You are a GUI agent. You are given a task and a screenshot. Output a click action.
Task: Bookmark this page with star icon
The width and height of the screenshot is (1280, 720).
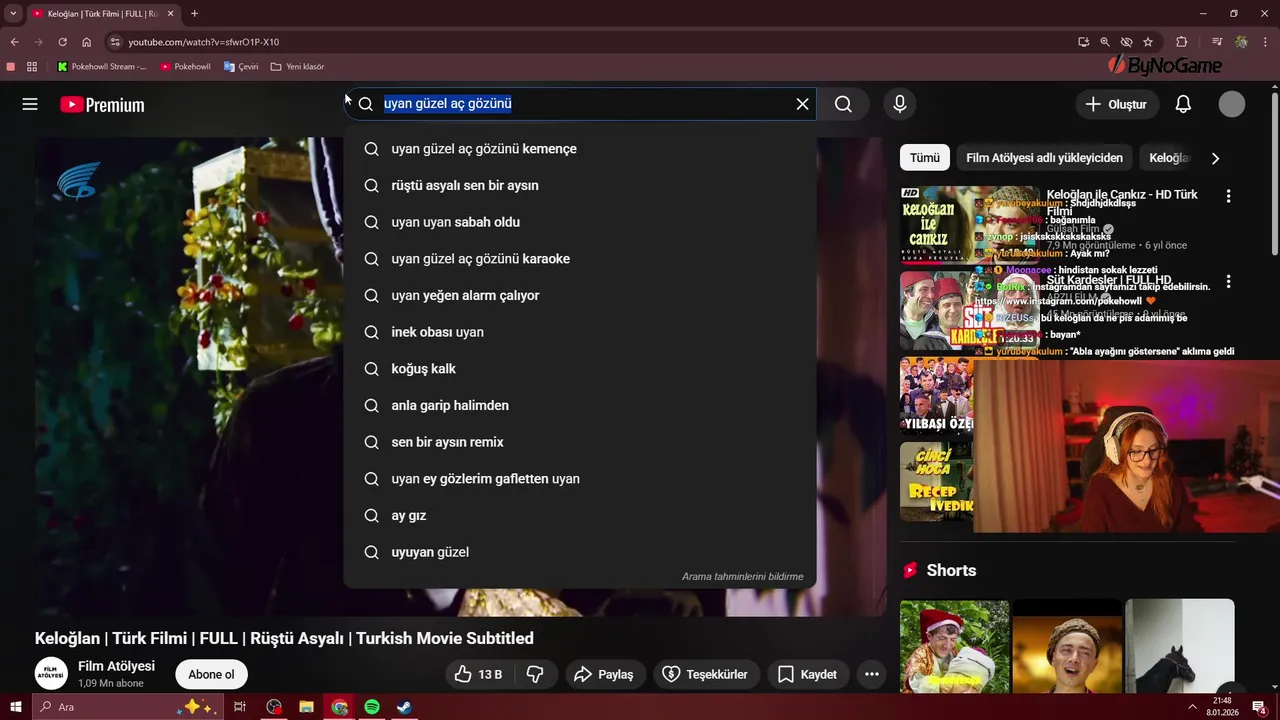pyautogui.click(x=1148, y=42)
